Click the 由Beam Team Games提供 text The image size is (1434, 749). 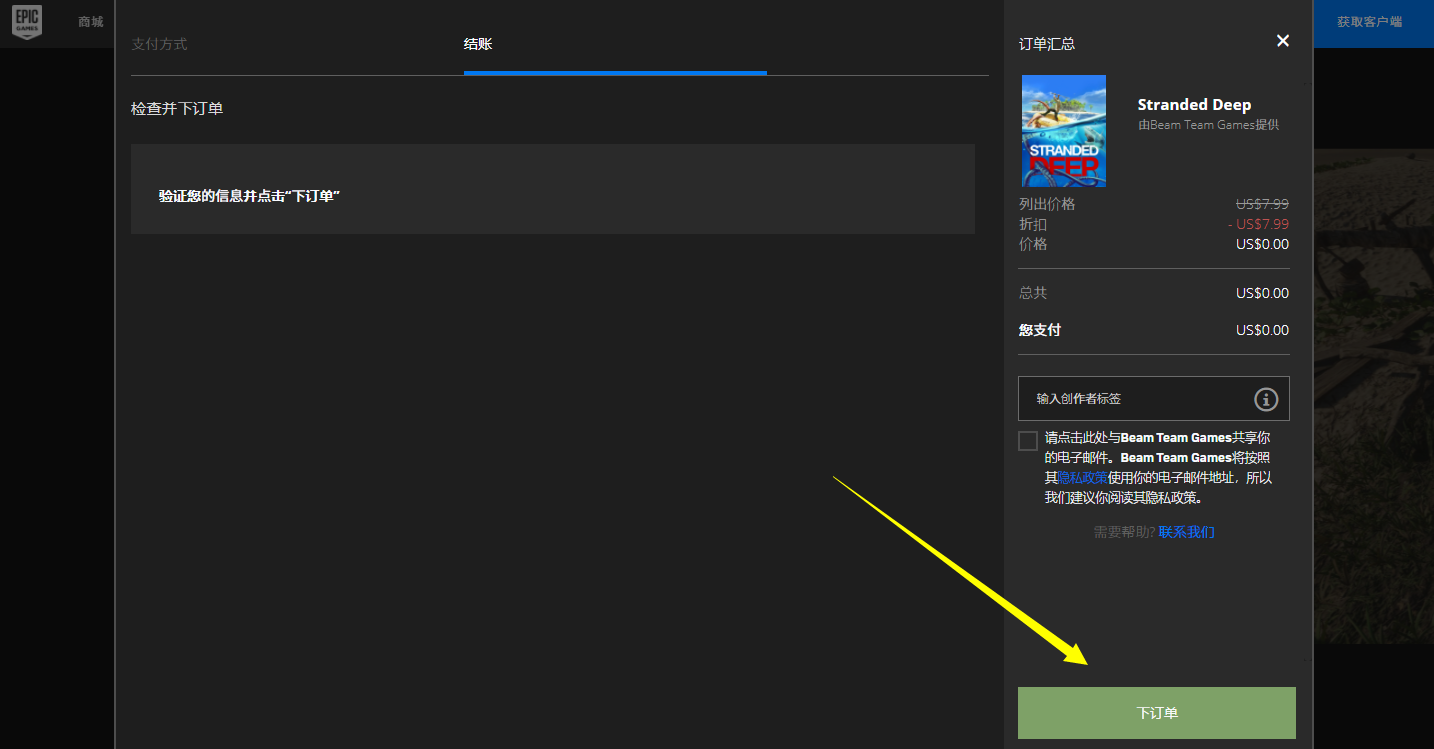point(1208,125)
